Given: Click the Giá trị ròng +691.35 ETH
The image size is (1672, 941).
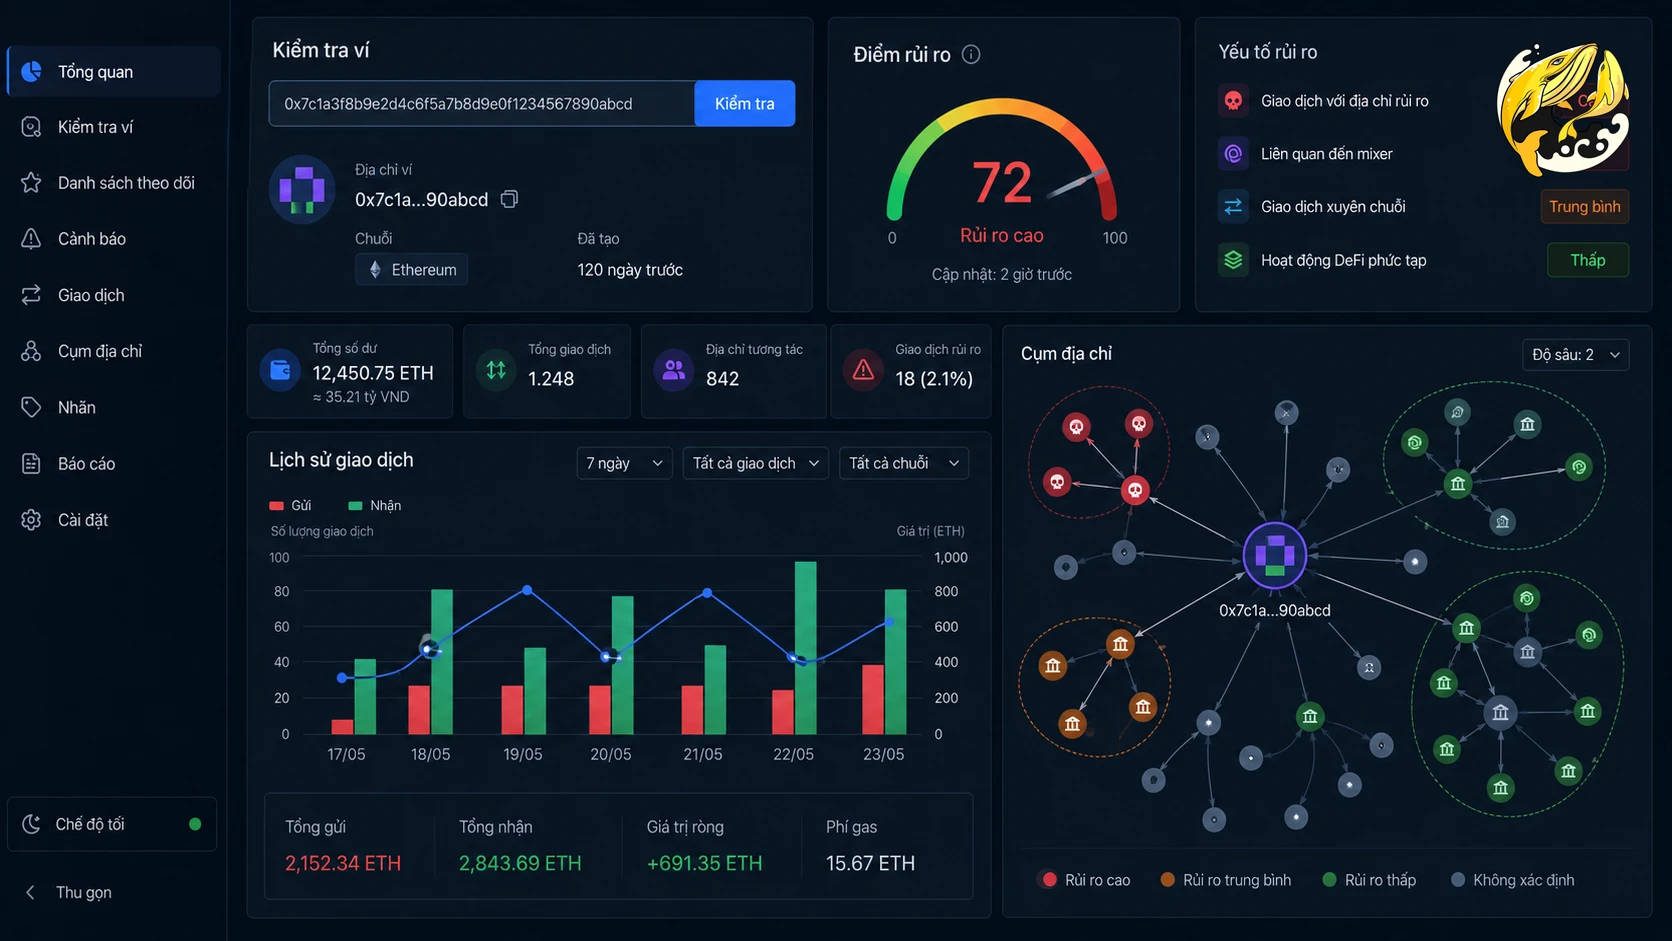Looking at the screenshot, I should point(705,863).
